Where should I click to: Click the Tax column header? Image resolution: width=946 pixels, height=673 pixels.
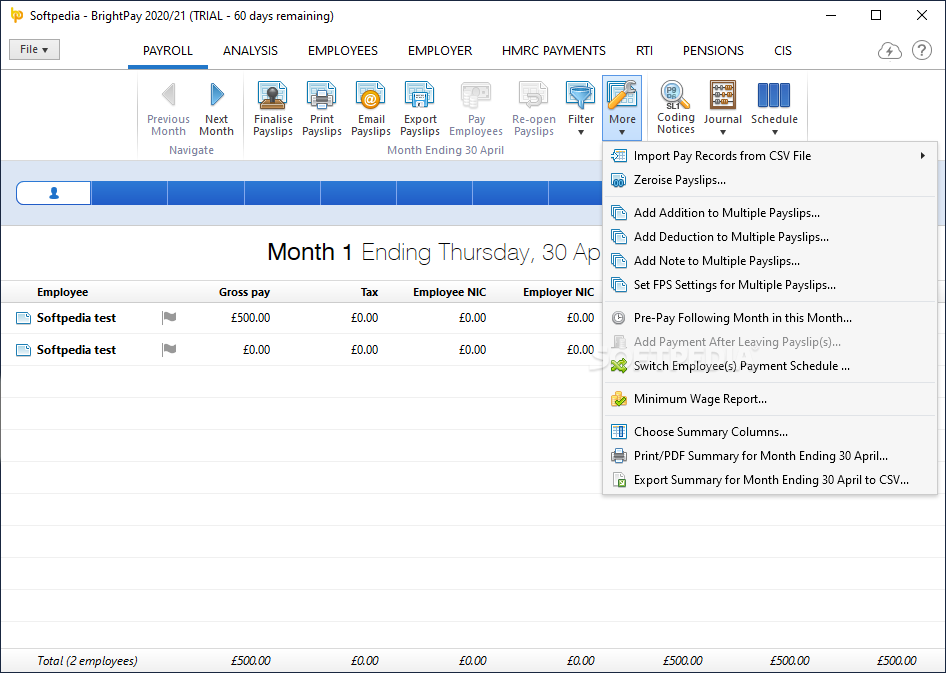[369, 292]
